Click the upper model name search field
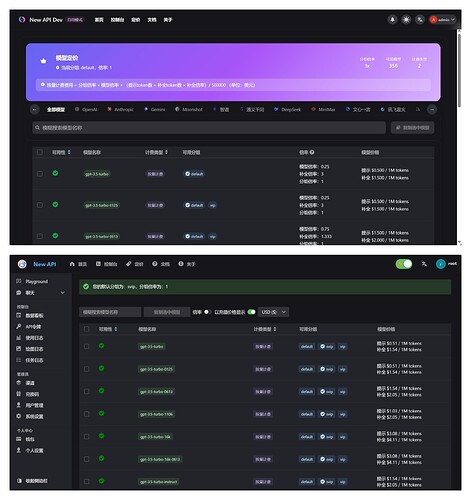The height and width of the screenshot is (500, 471). pyautogui.click(x=209, y=128)
